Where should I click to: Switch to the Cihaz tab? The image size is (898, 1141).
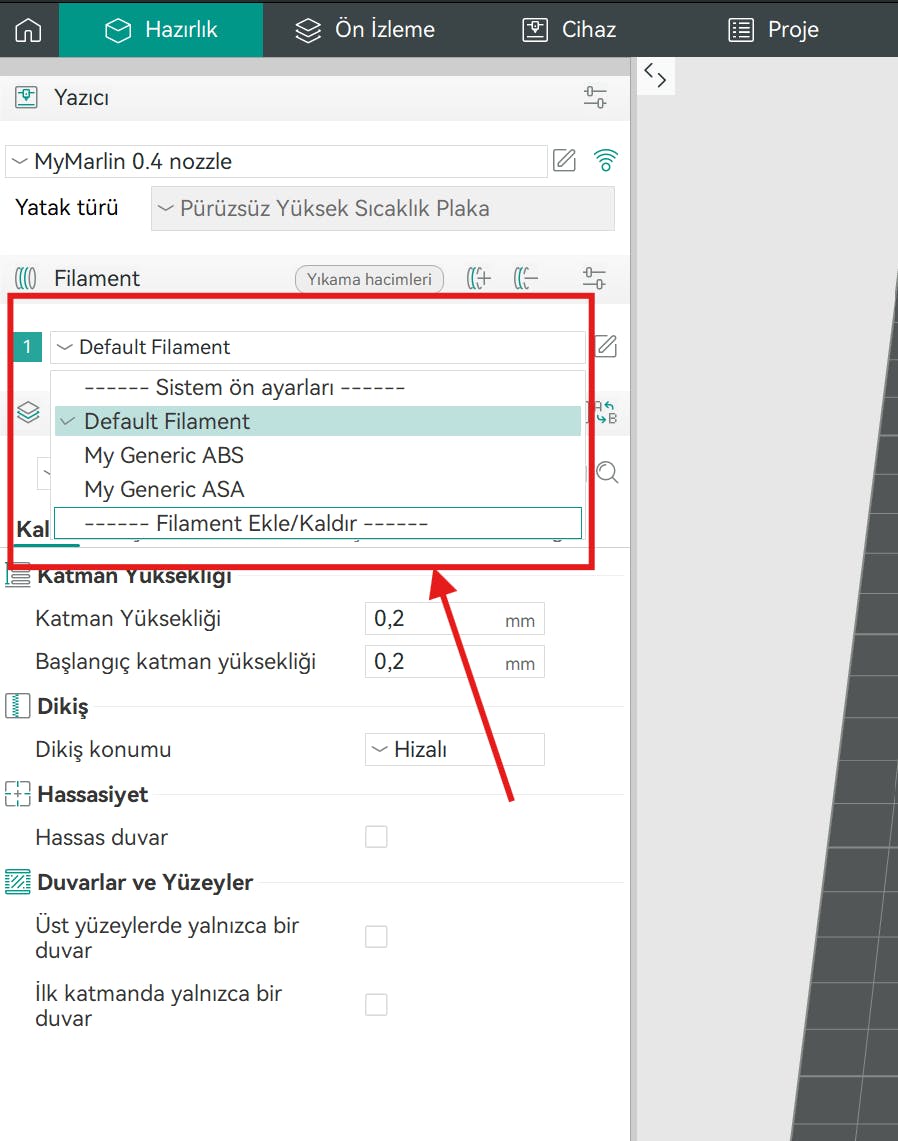pyautogui.click(x=569, y=29)
